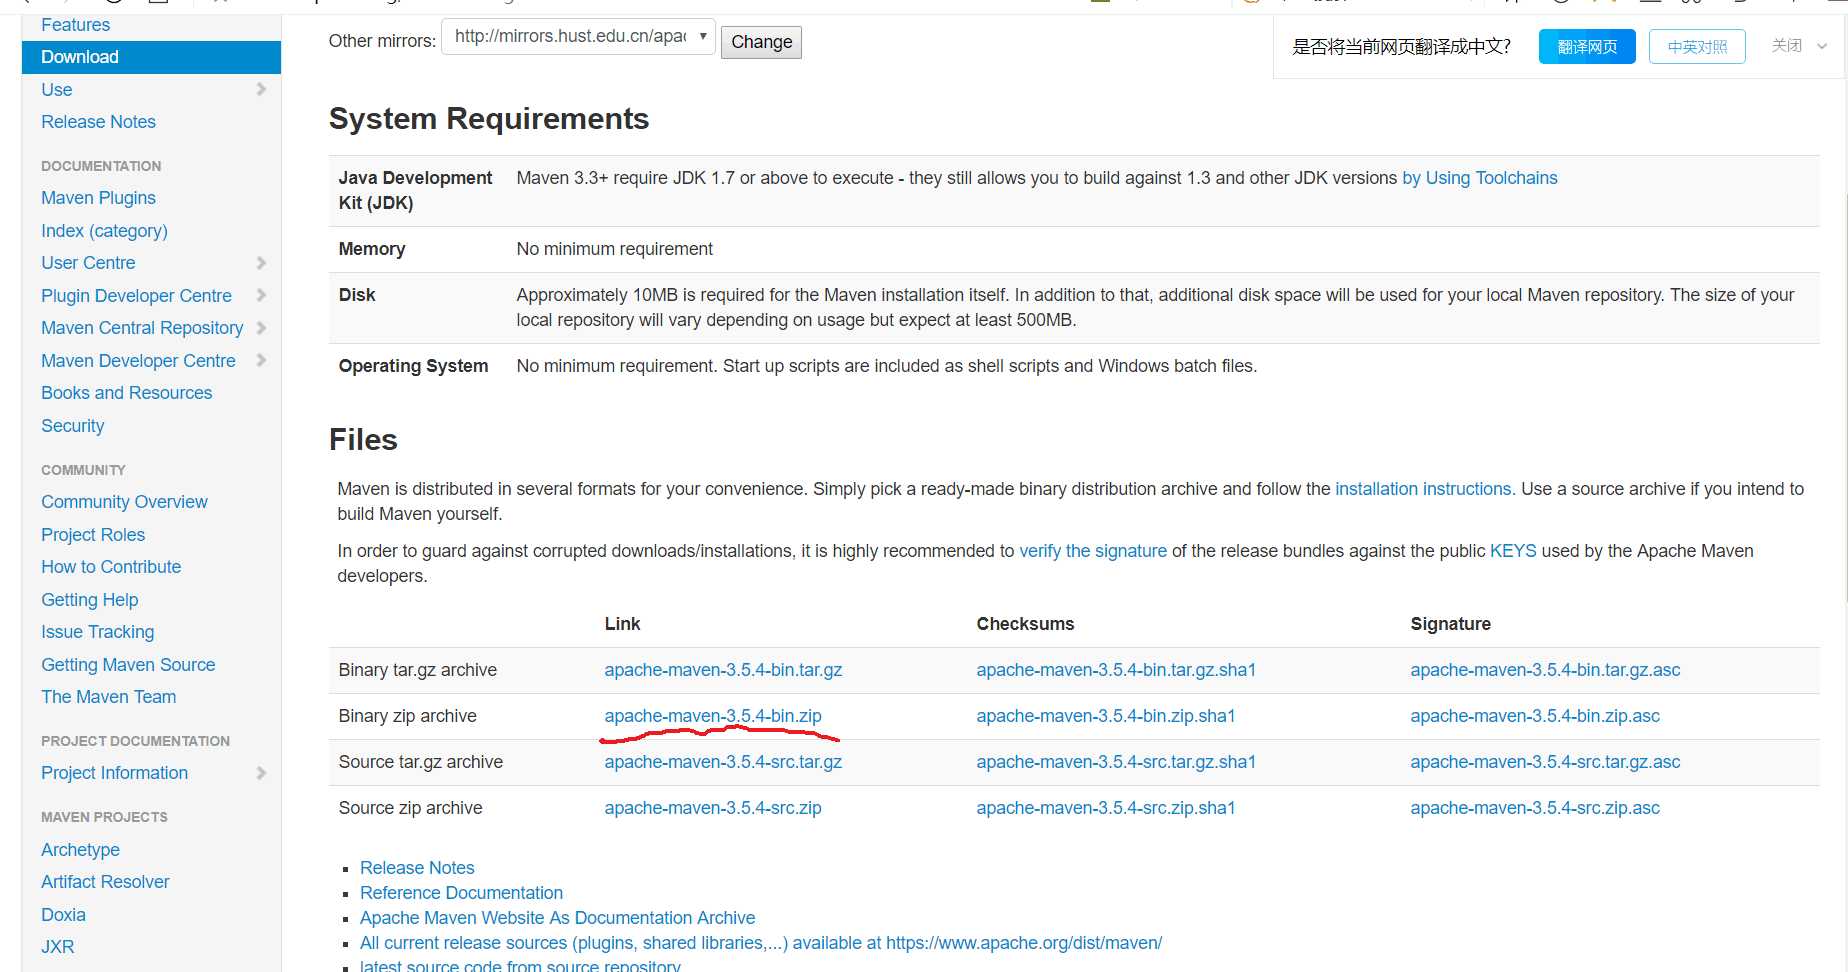Screen dimensions: 1848x972
Task: Open Maven Plugins documentation
Action: coord(98,198)
